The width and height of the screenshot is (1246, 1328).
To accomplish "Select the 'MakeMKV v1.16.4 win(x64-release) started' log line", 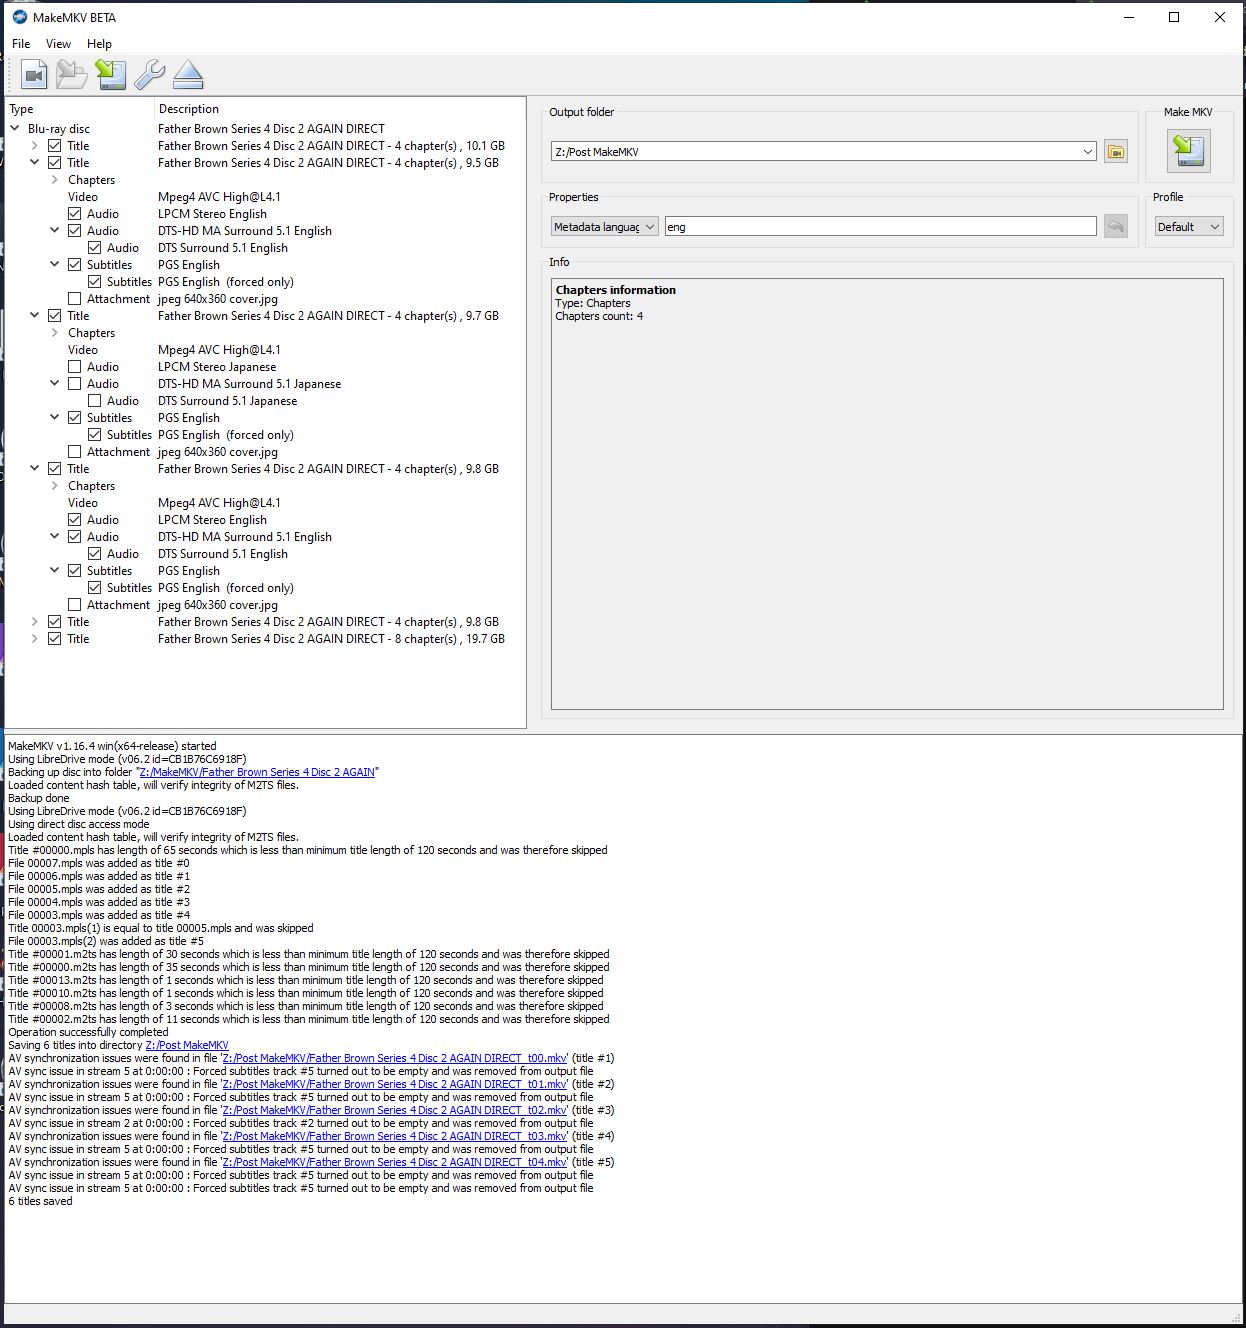I will pos(112,746).
